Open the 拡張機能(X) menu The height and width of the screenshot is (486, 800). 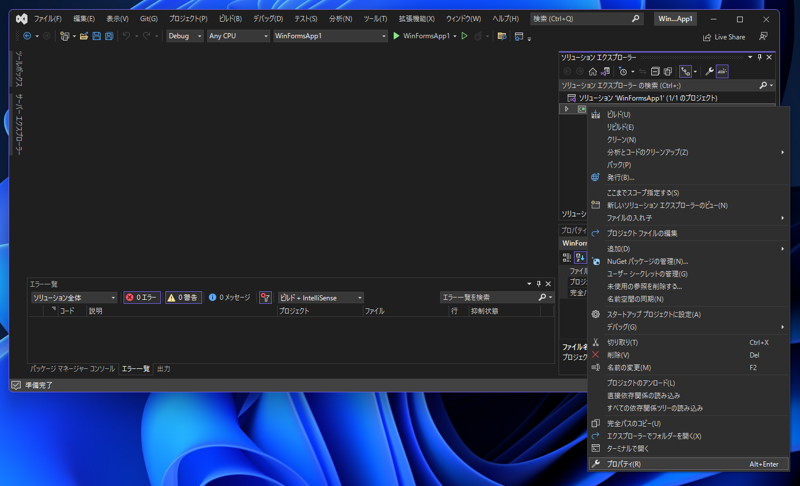click(417, 19)
